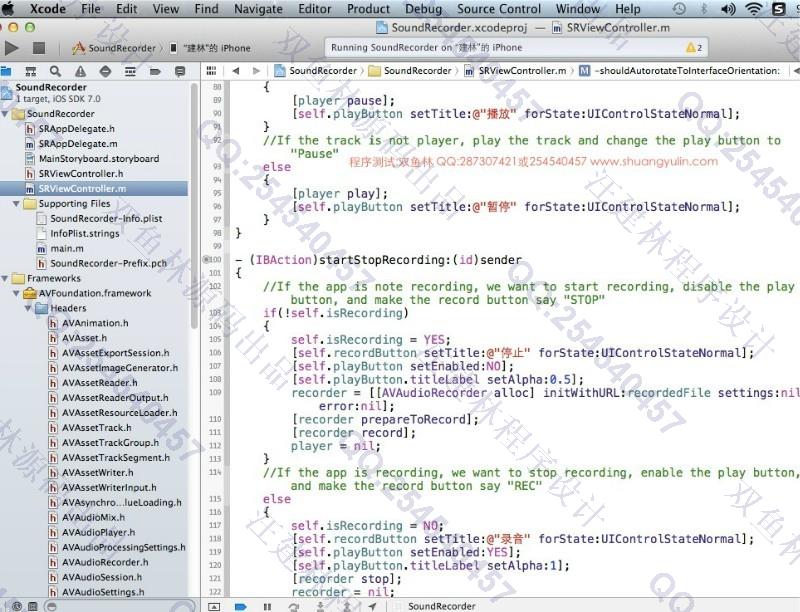The width and height of the screenshot is (800, 612).
Task: Collapse the Frameworks group
Action: 5,278
